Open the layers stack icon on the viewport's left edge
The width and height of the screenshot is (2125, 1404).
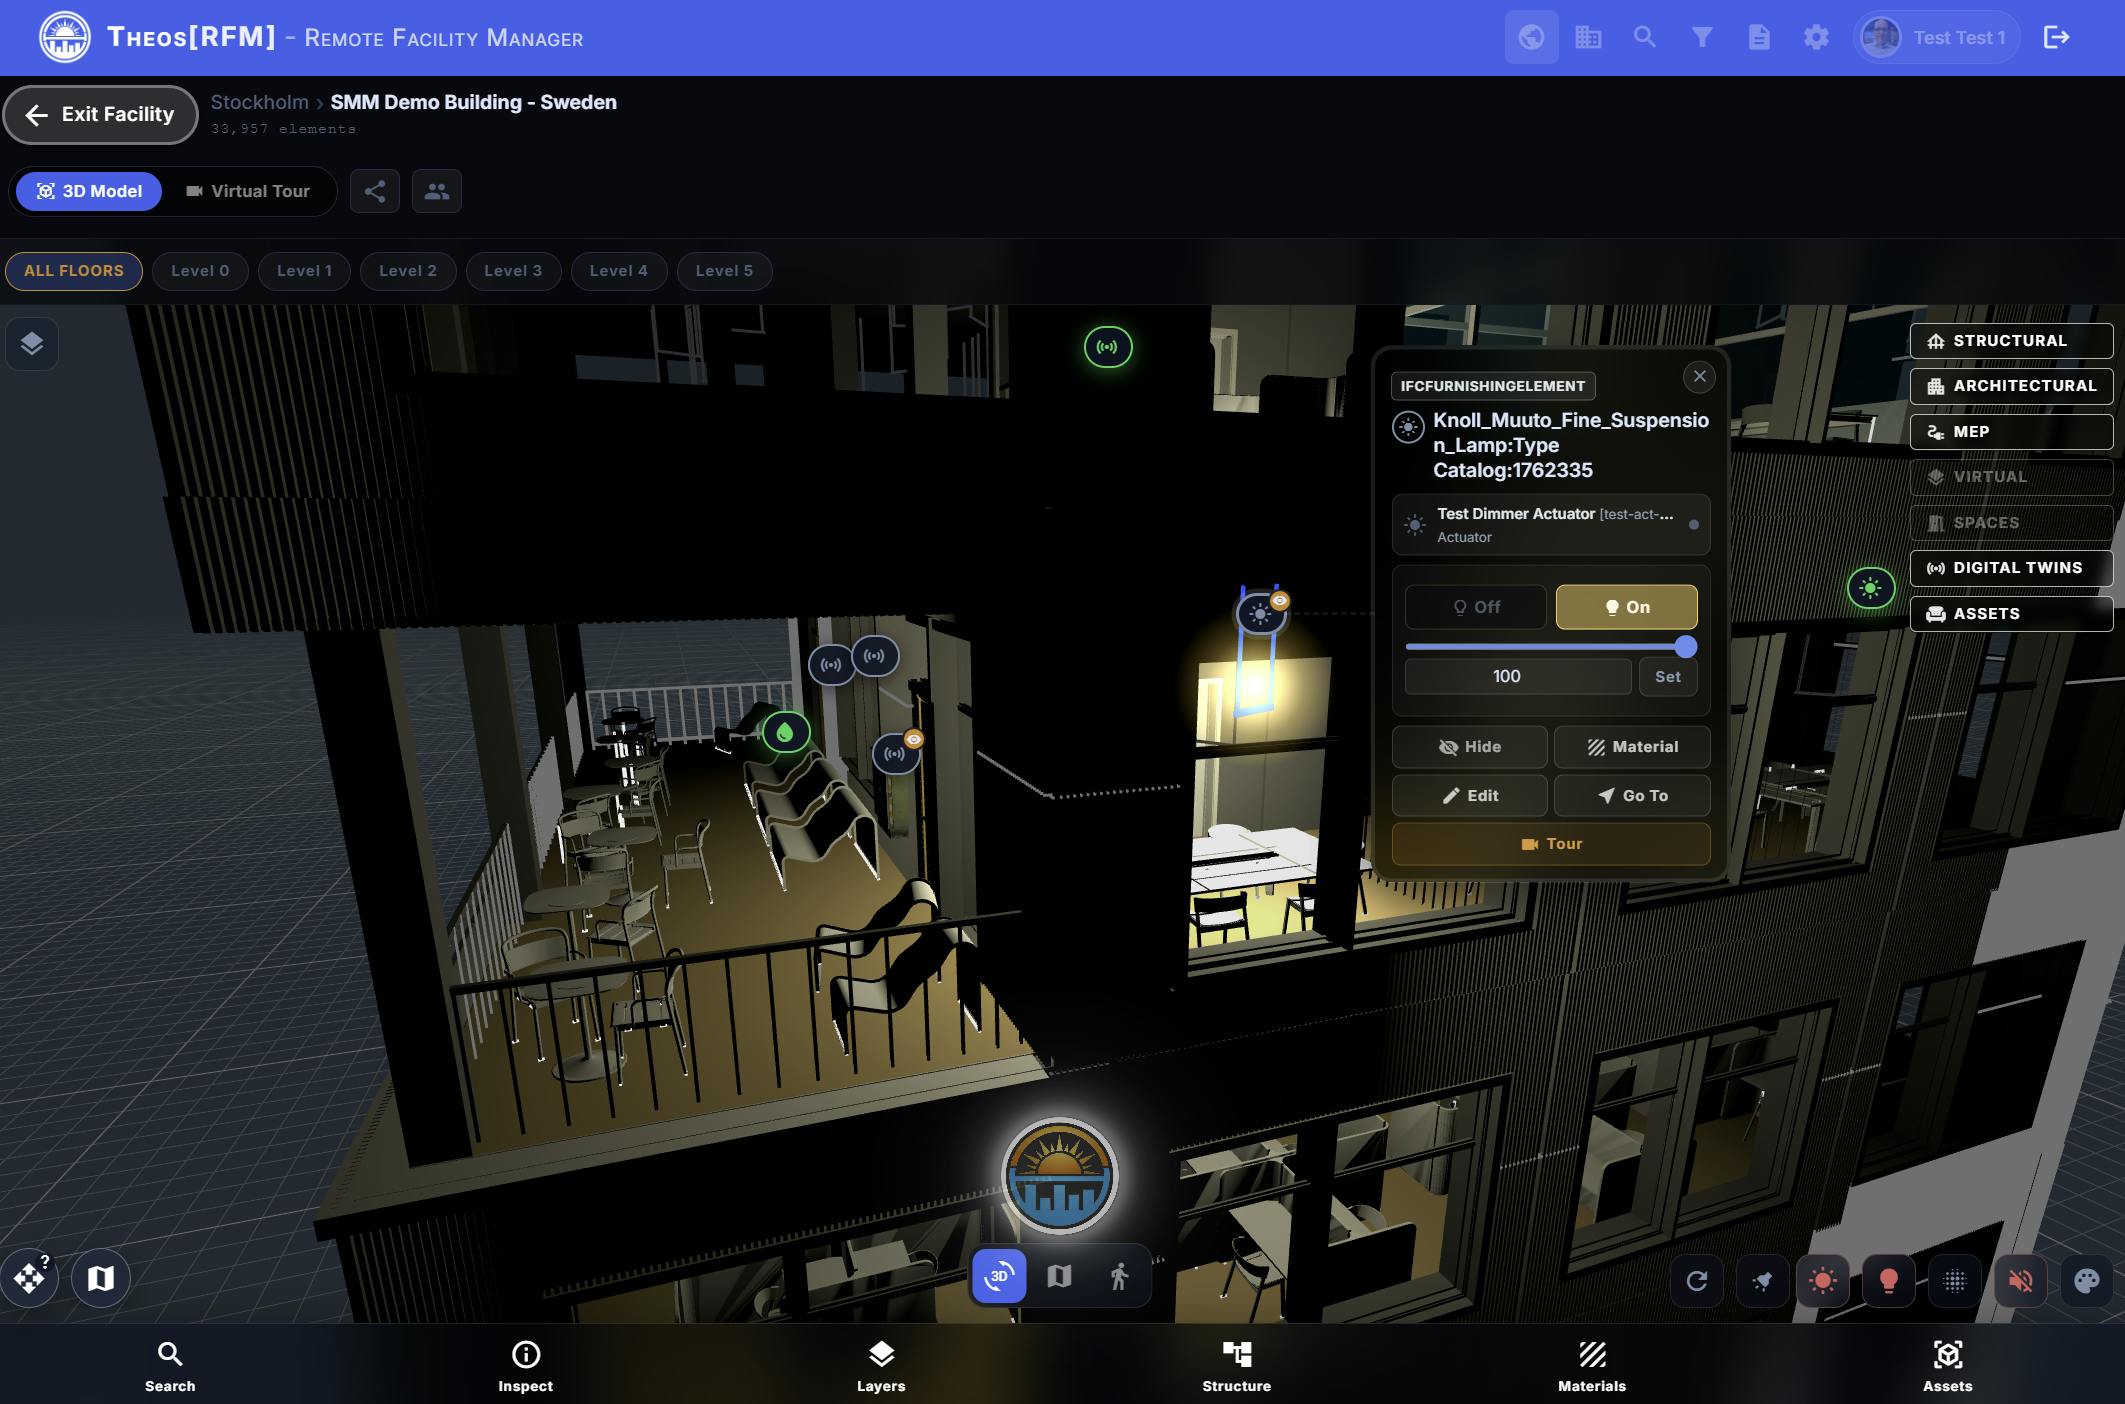tap(32, 344)
